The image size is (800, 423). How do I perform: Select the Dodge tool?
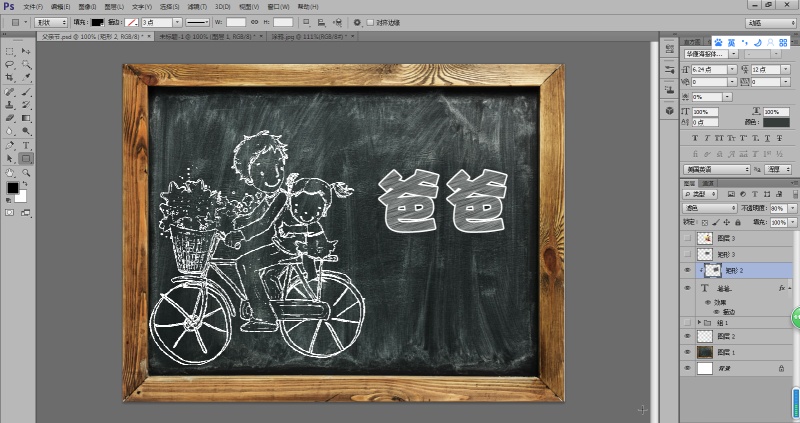coord(26,131)
